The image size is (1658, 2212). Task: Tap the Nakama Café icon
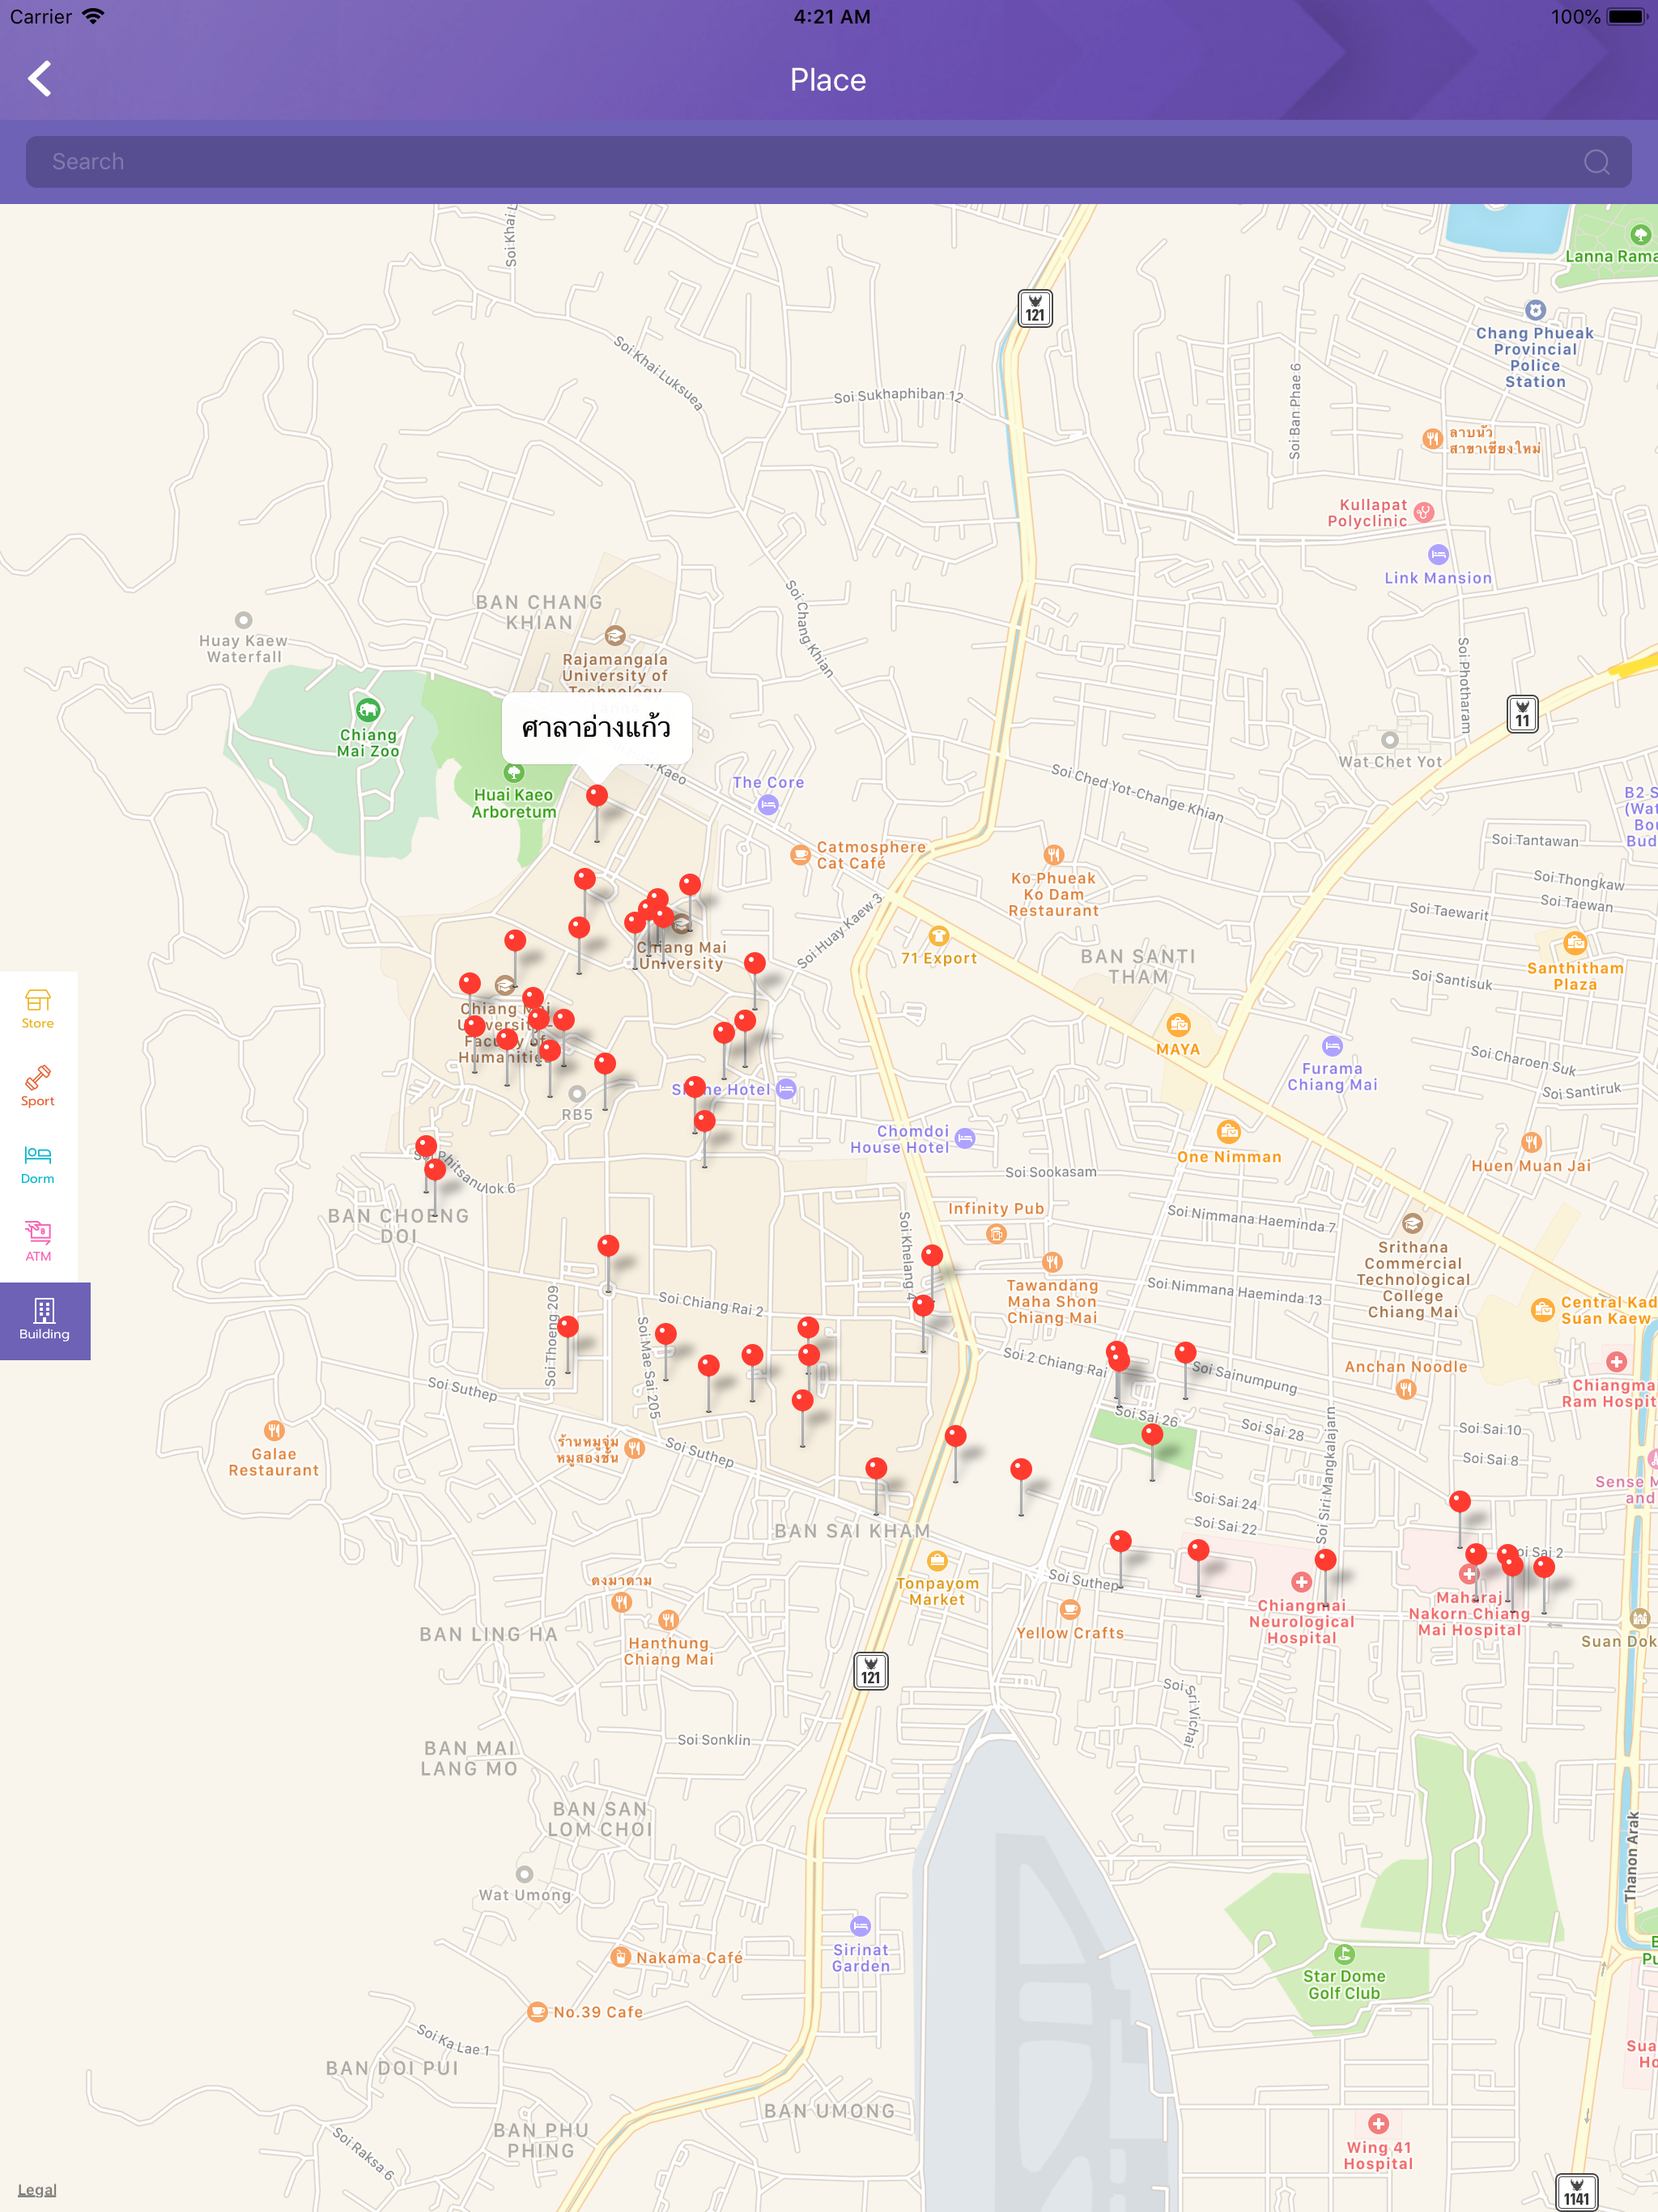point(620,1957)
